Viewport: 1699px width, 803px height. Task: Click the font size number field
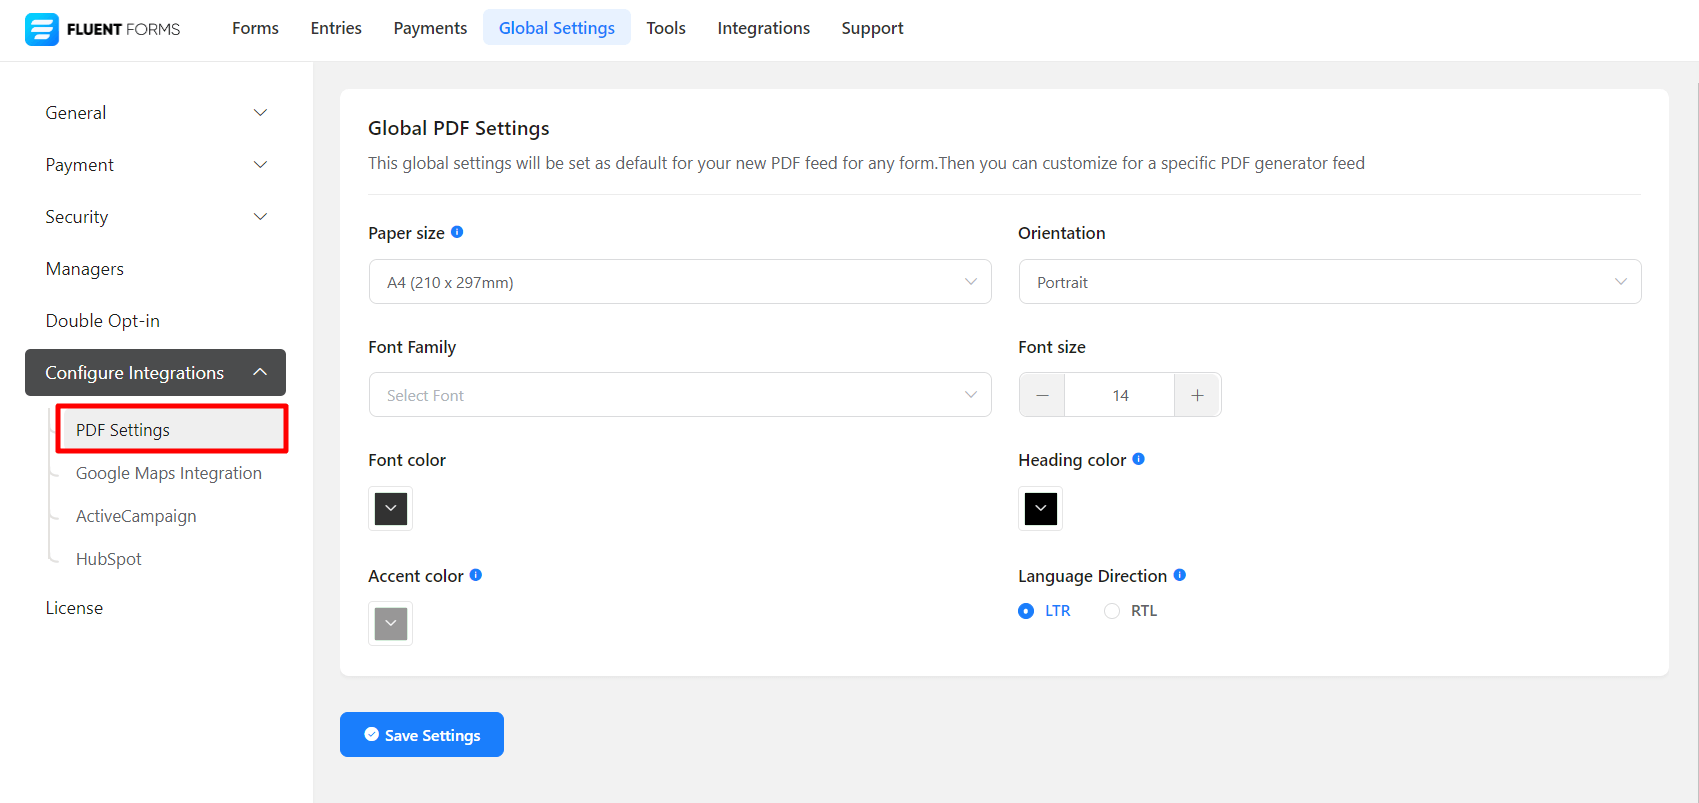(1120, 395)
